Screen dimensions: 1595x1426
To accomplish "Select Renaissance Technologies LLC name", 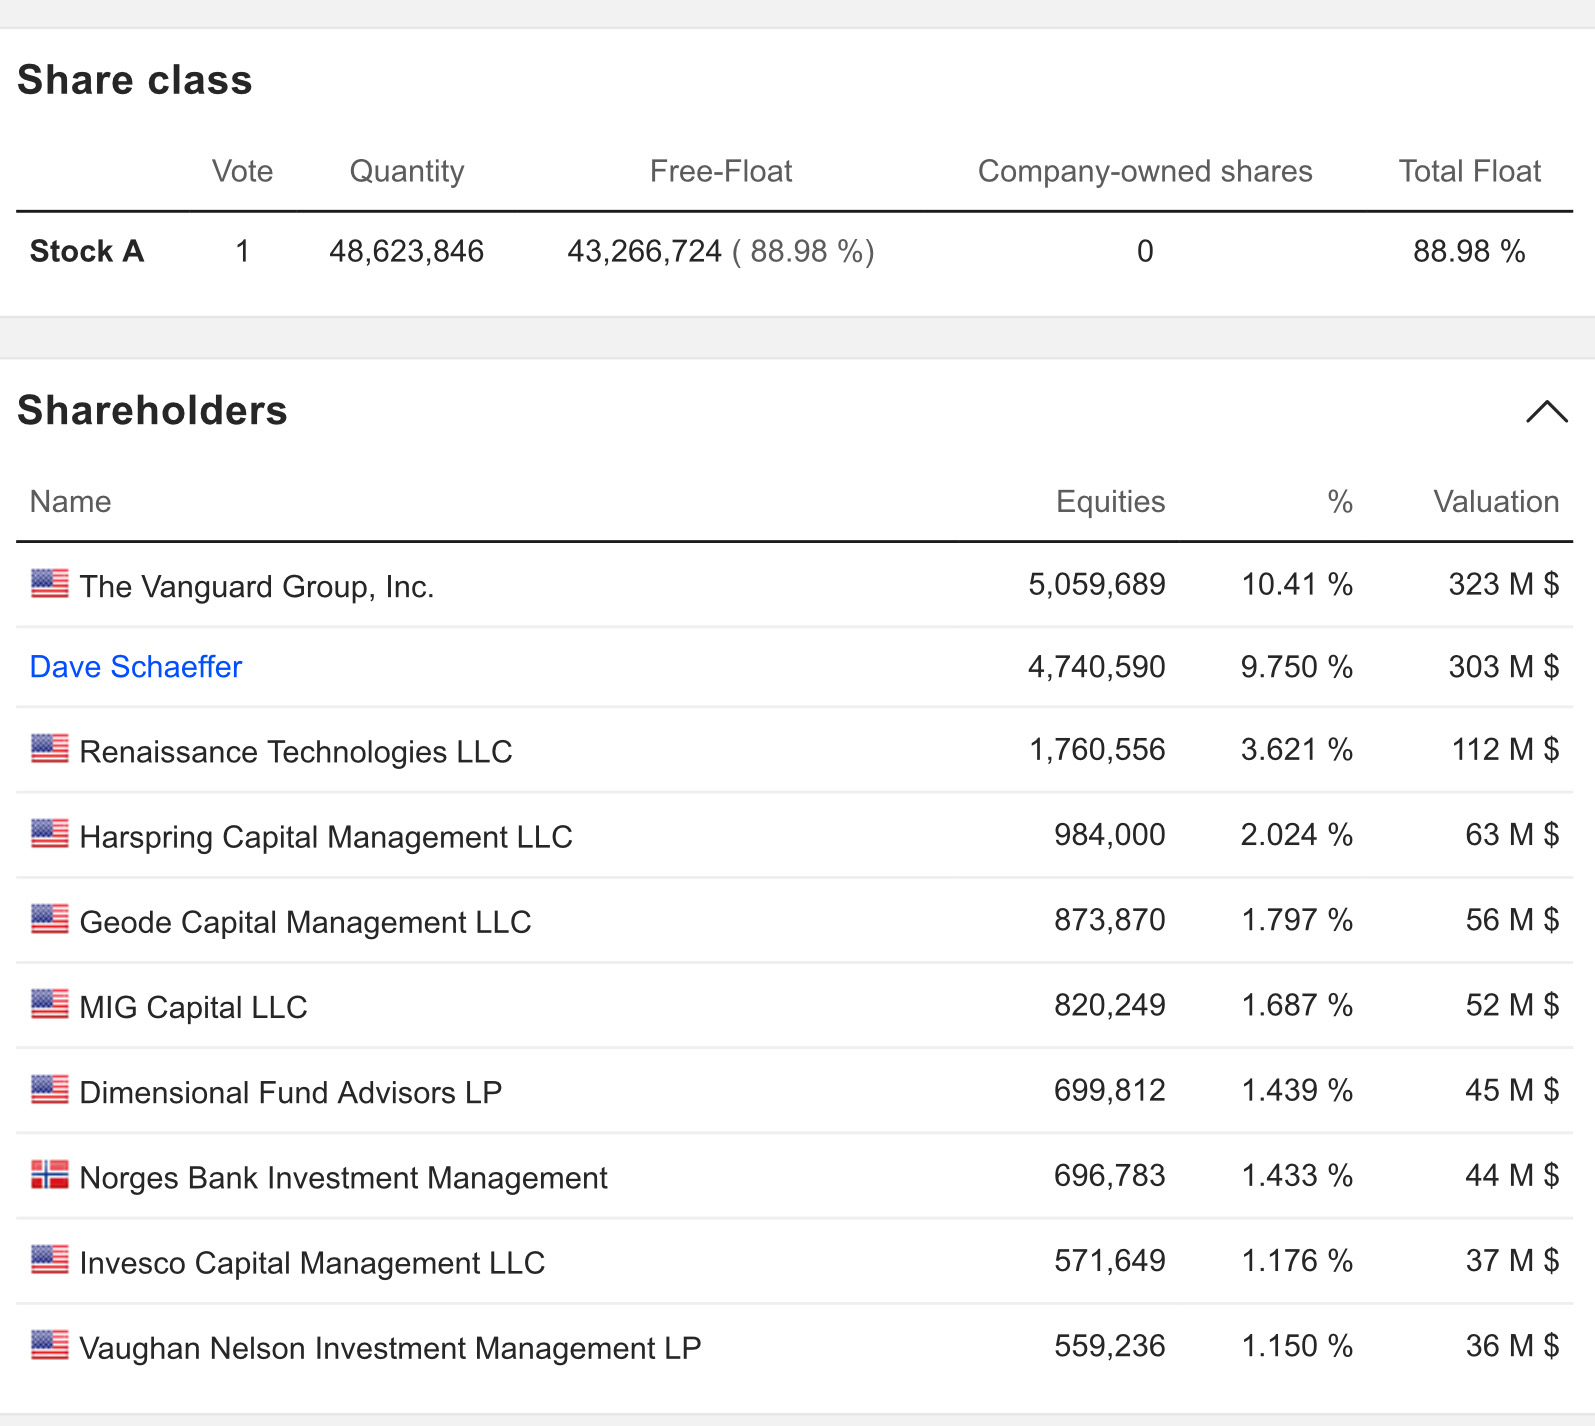I will coord(296,752).
